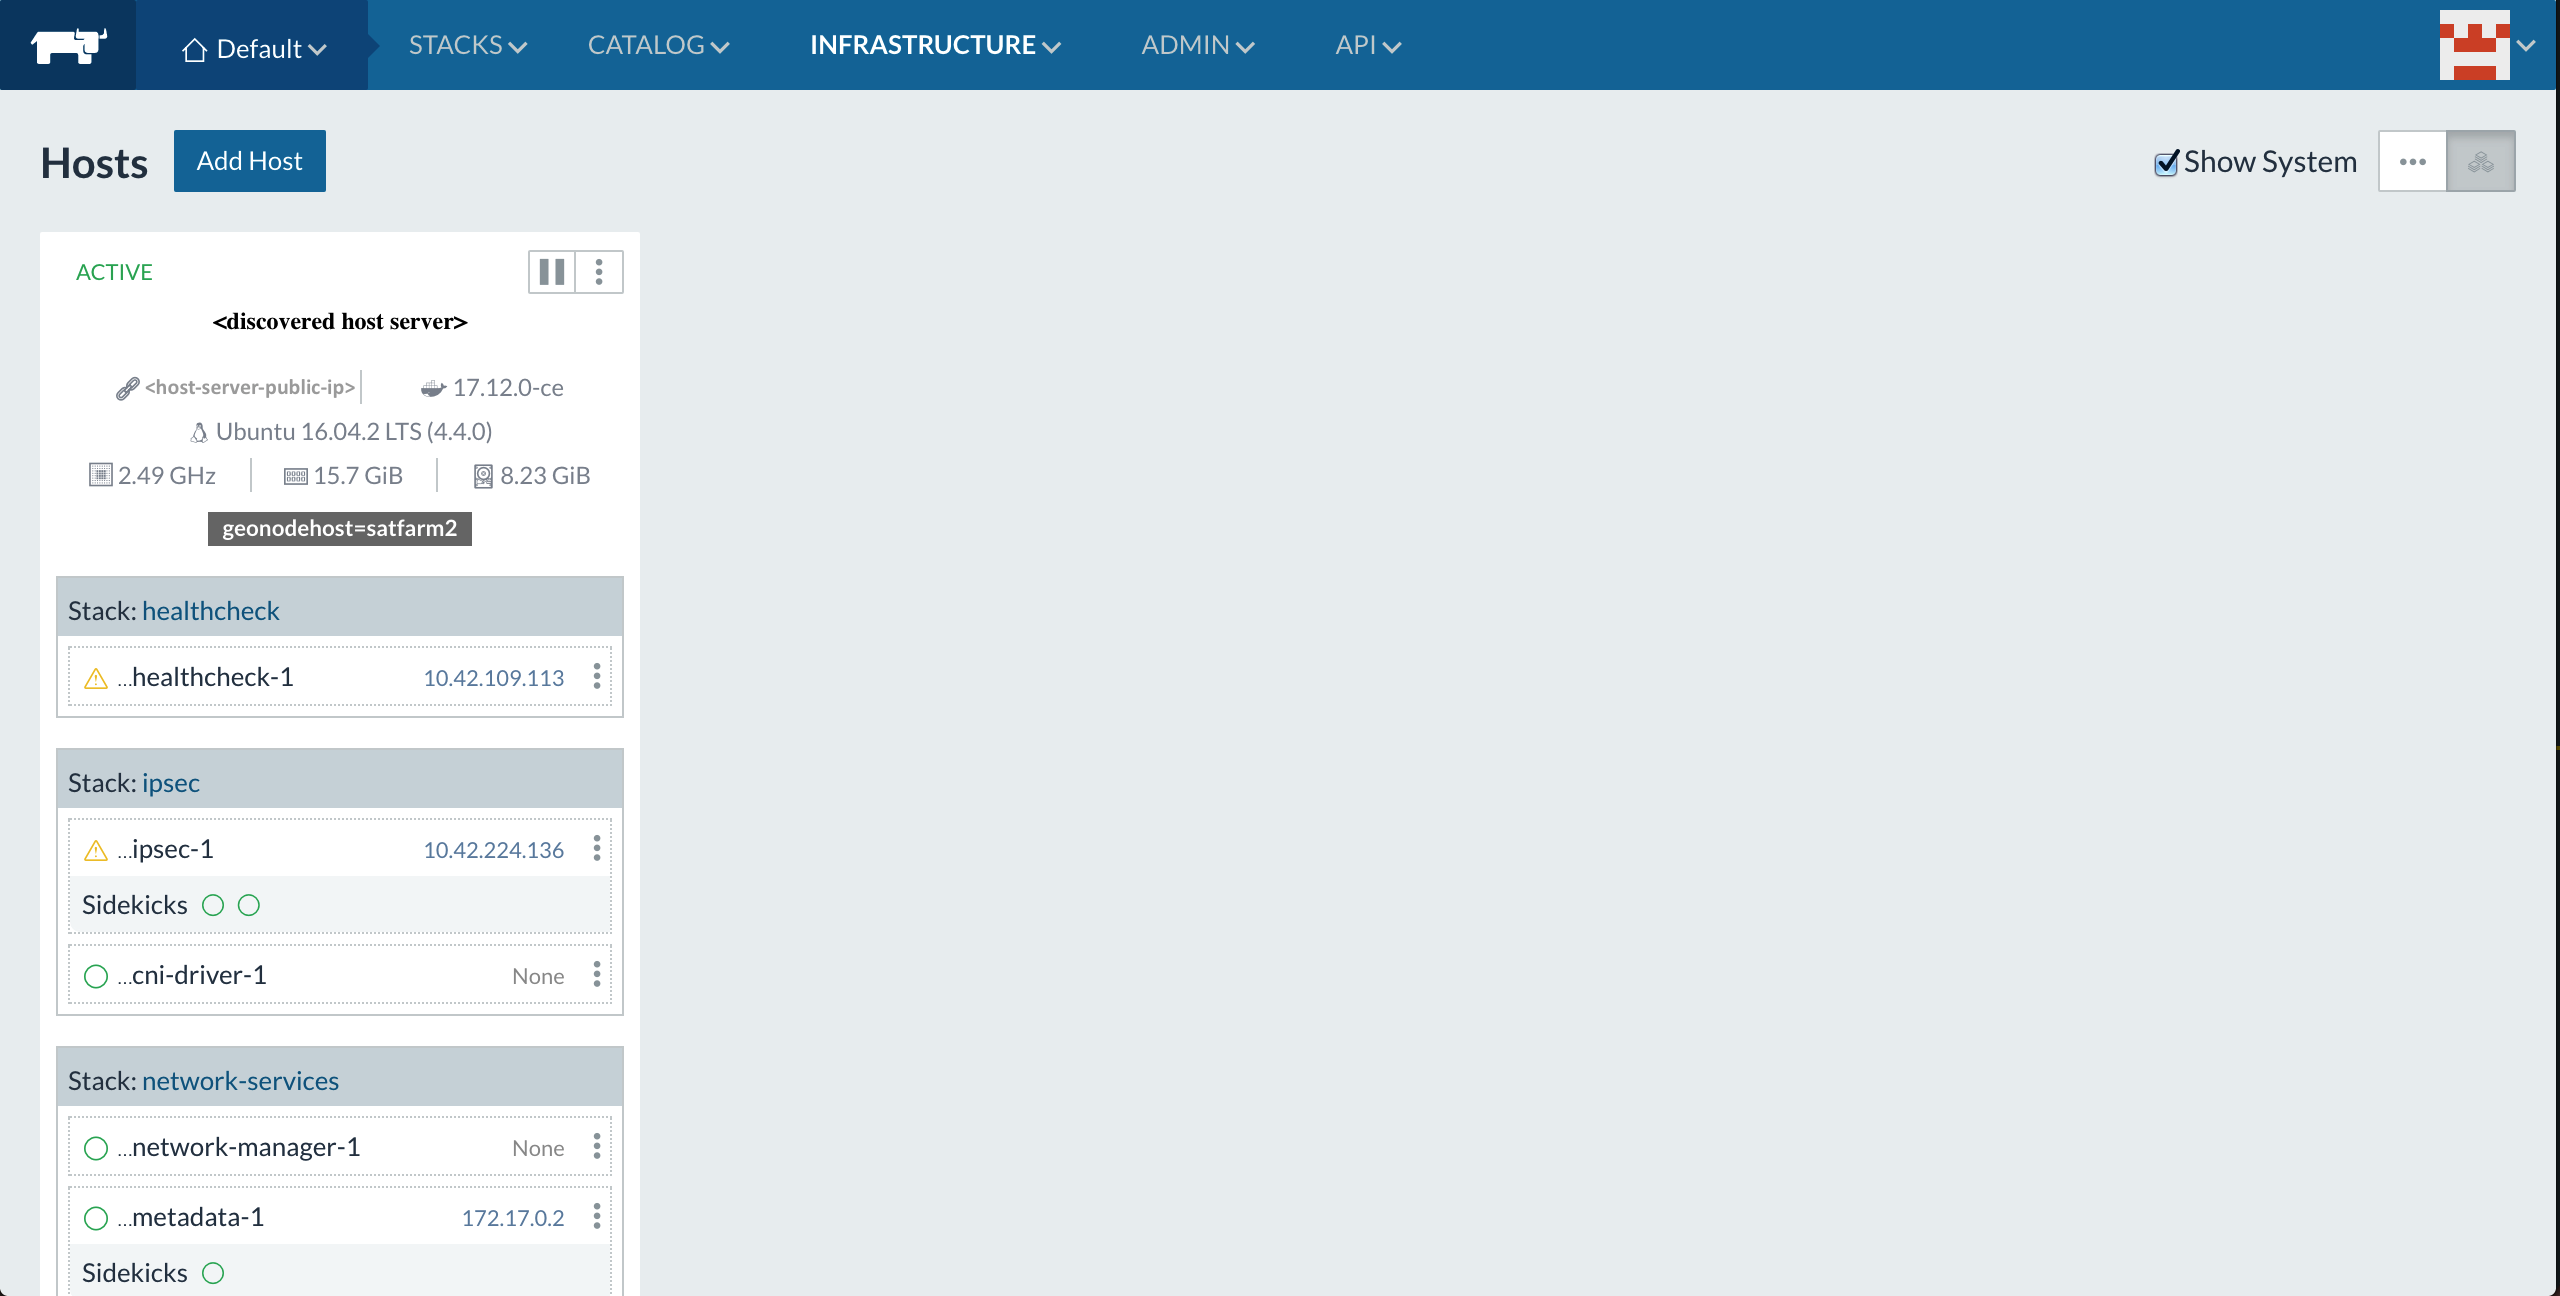Image resolution: width=2560 pixels, height=1296 pixels.
Task: Click IP address 172.17.0.2
Action: point(513,1218)
